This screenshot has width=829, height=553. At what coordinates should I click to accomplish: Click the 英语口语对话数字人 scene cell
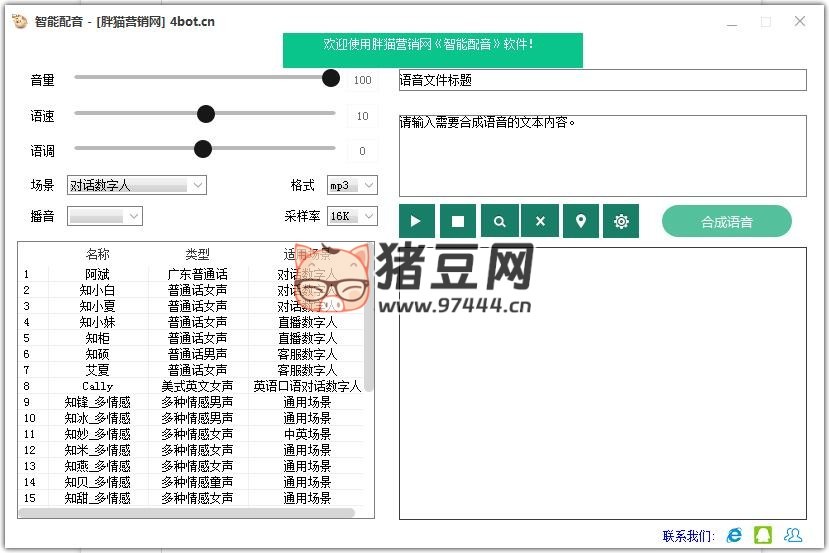click(x=307, y=386)
